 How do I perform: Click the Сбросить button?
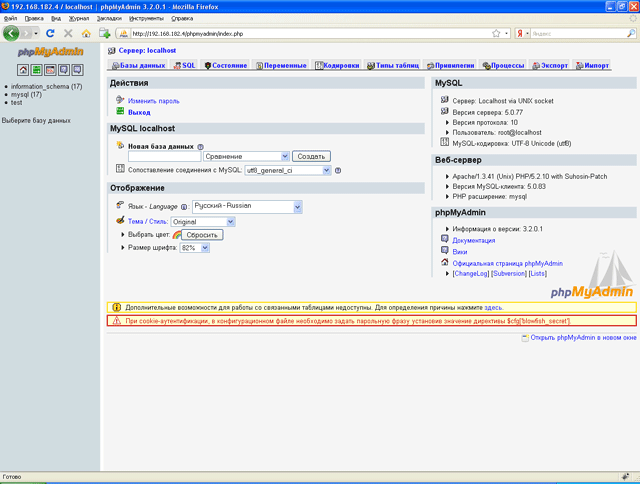tap(202, 235)
